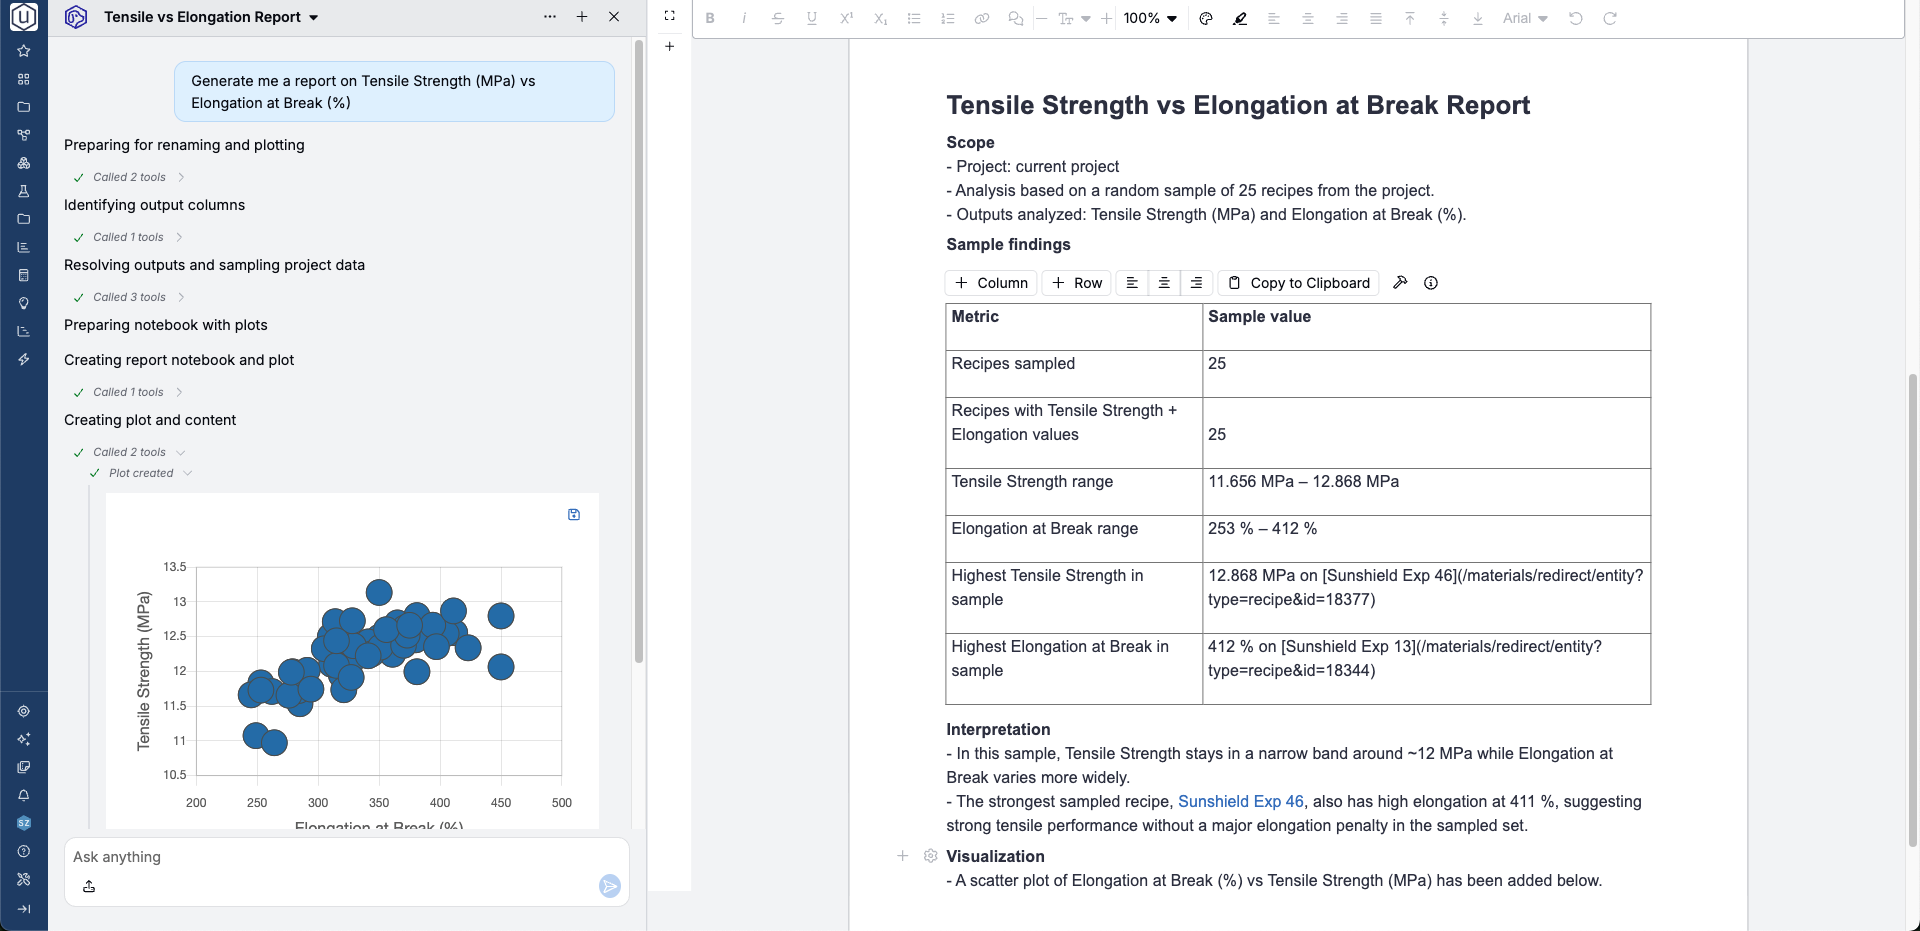
Task: Apply strikethrough formatting
Action: (778, 18)
